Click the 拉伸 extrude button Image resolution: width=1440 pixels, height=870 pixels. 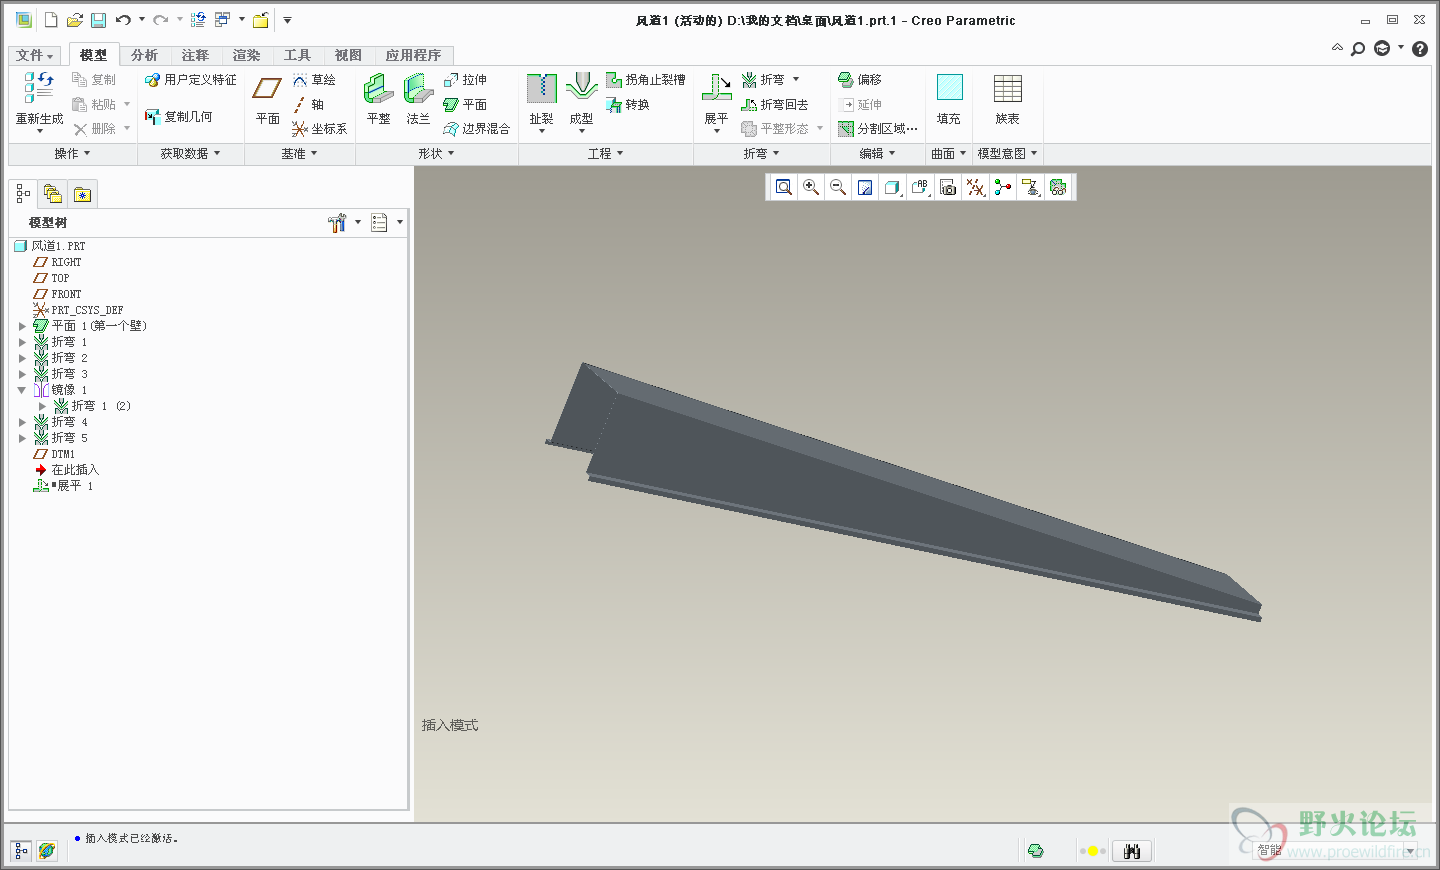pos(465,80)
